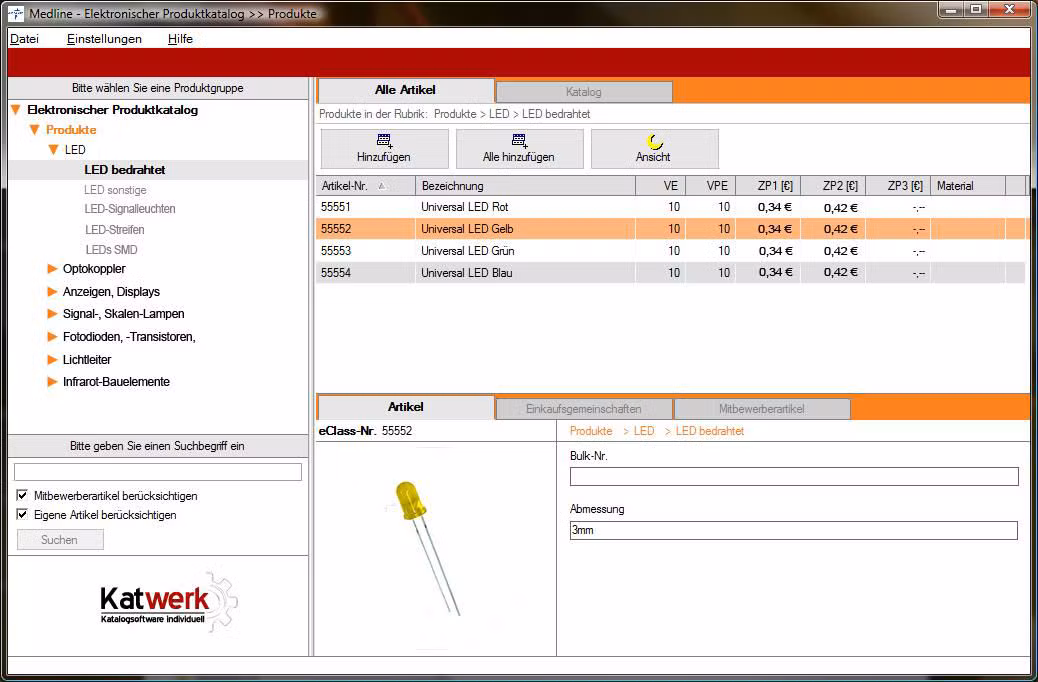Click the LED breadcrumb link in details

pos(643,431)
